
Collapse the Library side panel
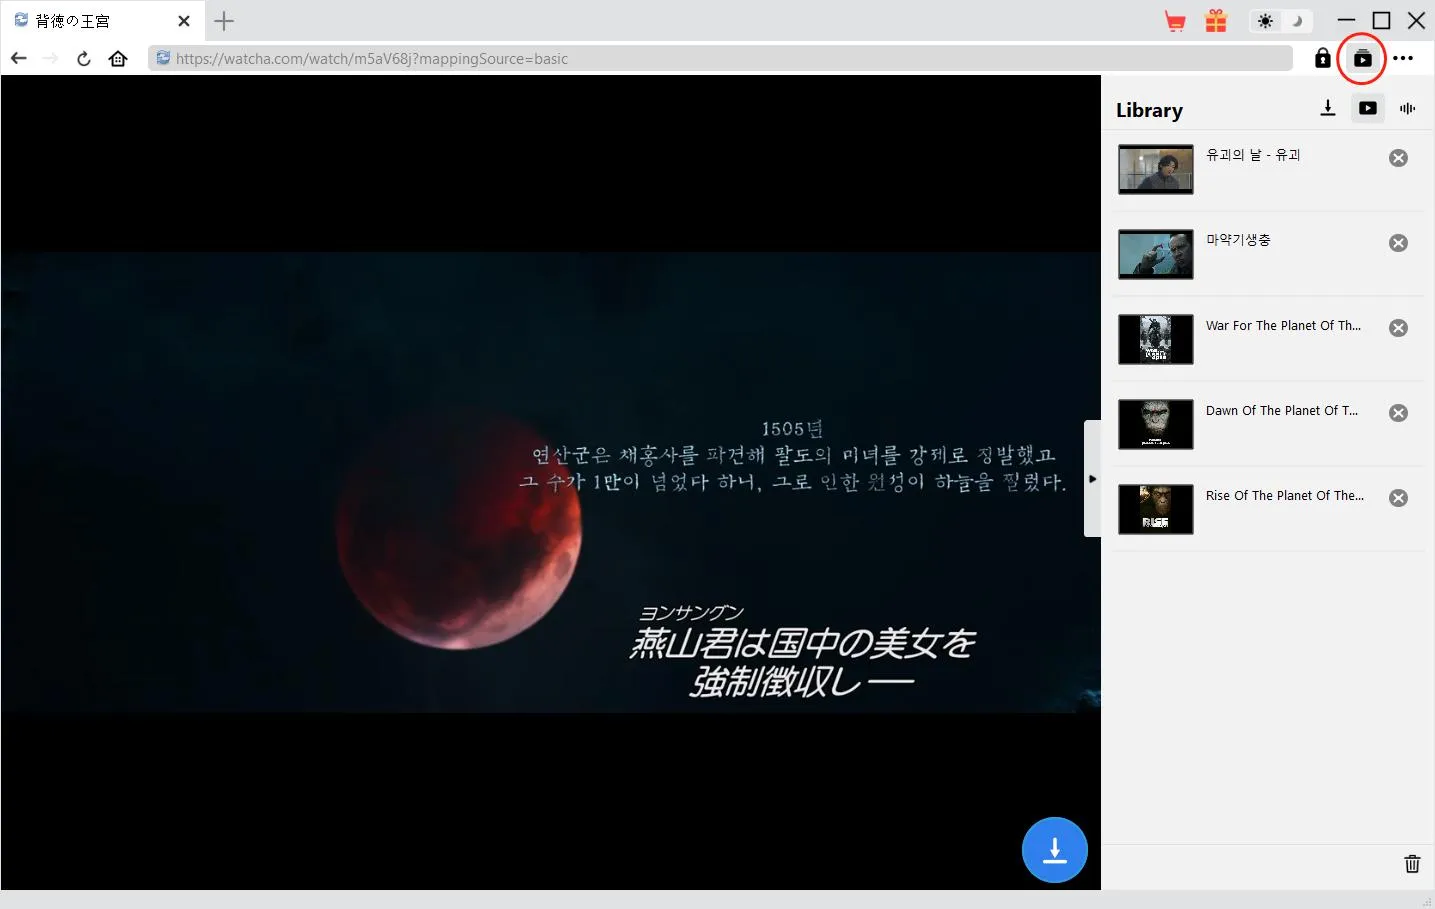tap(1092, 479)
